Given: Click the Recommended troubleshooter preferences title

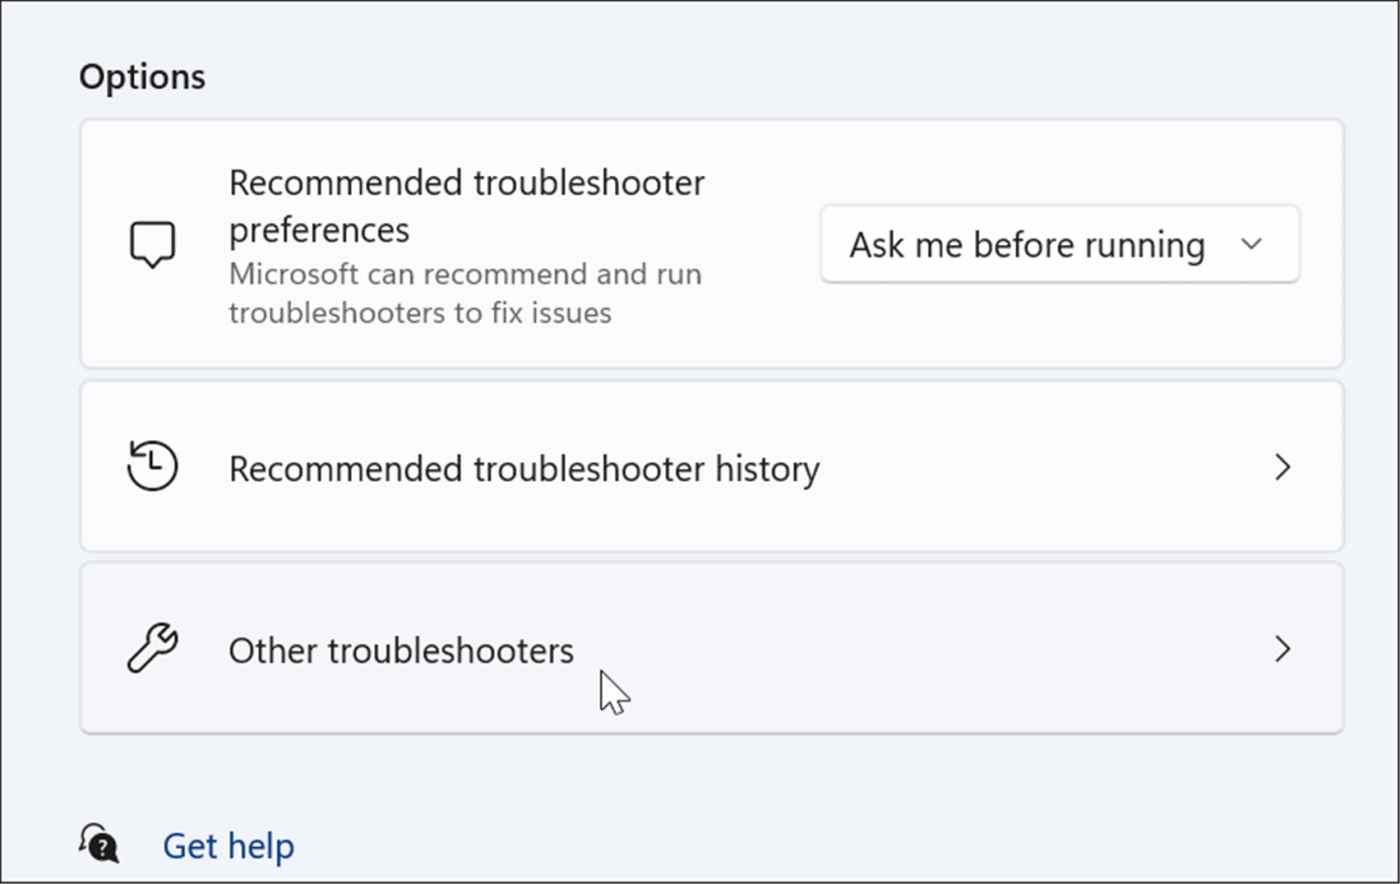Looking at the screenshot, I should (467, 206).
